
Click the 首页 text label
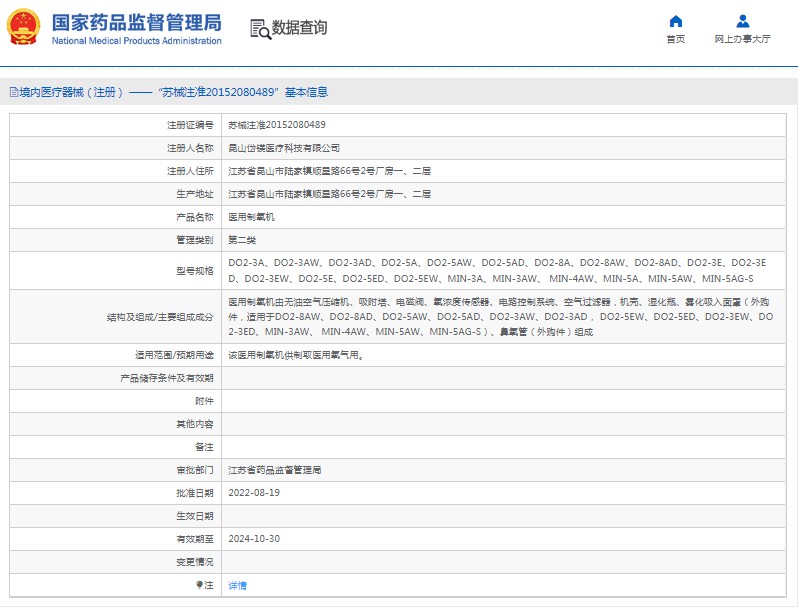[x=676, y=40]
